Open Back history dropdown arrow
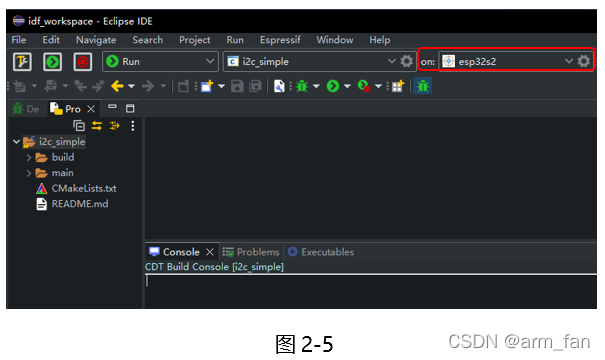Viewport: 605px width, 360px height. click(x=132, y=86)
